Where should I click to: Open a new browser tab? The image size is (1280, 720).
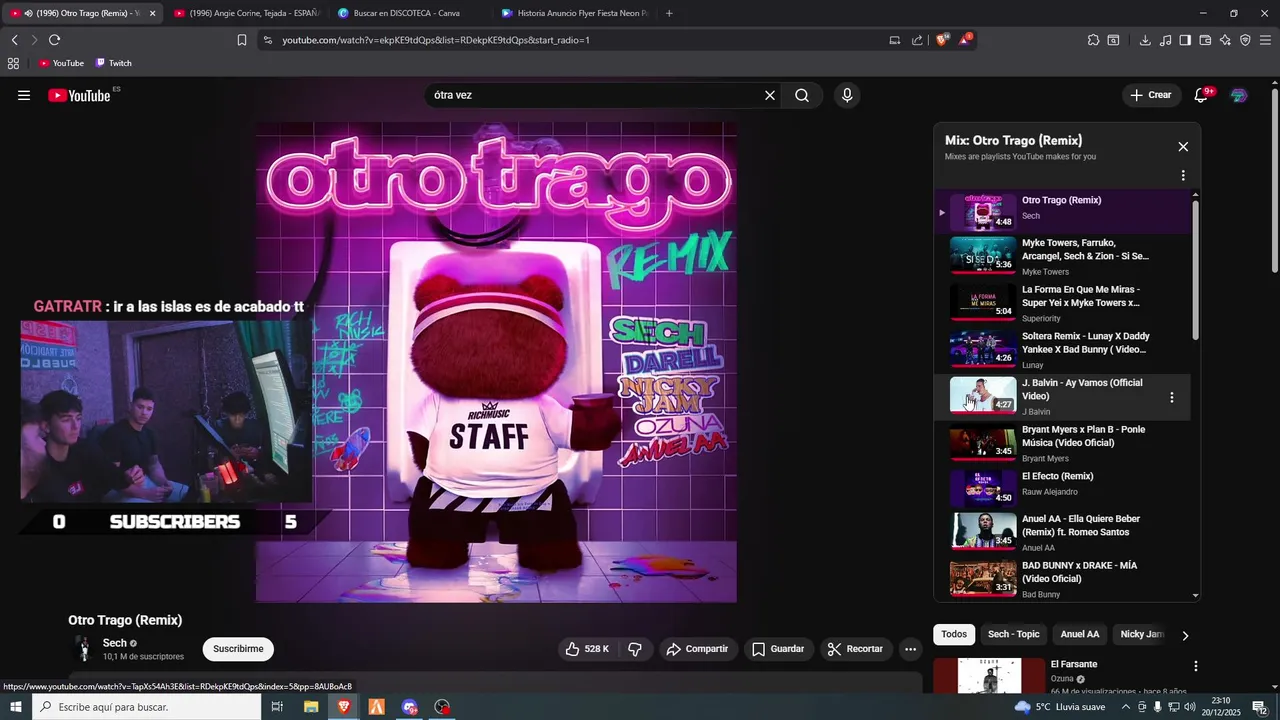pos(669,13)
